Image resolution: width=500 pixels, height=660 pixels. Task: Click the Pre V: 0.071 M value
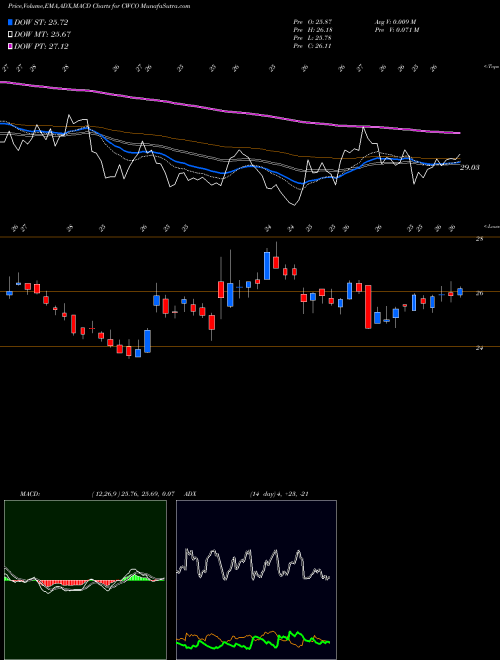point(396,30)
